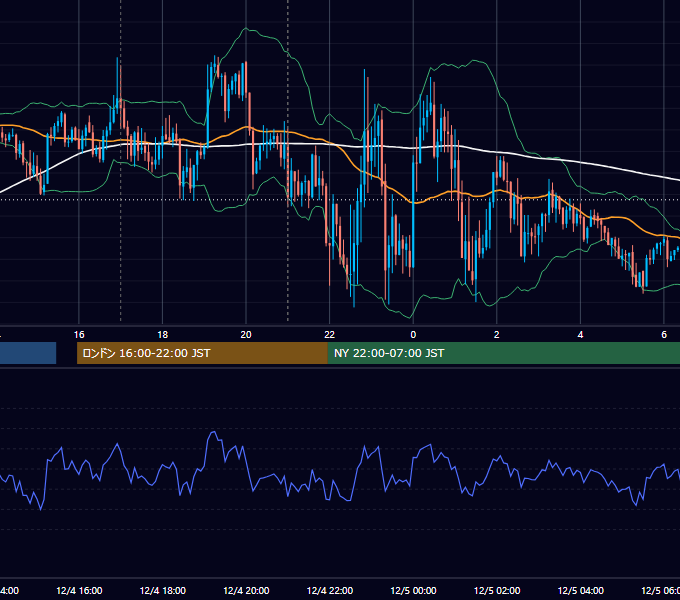Click the 12/4 22:00 date label

click(x=330, y=591)
